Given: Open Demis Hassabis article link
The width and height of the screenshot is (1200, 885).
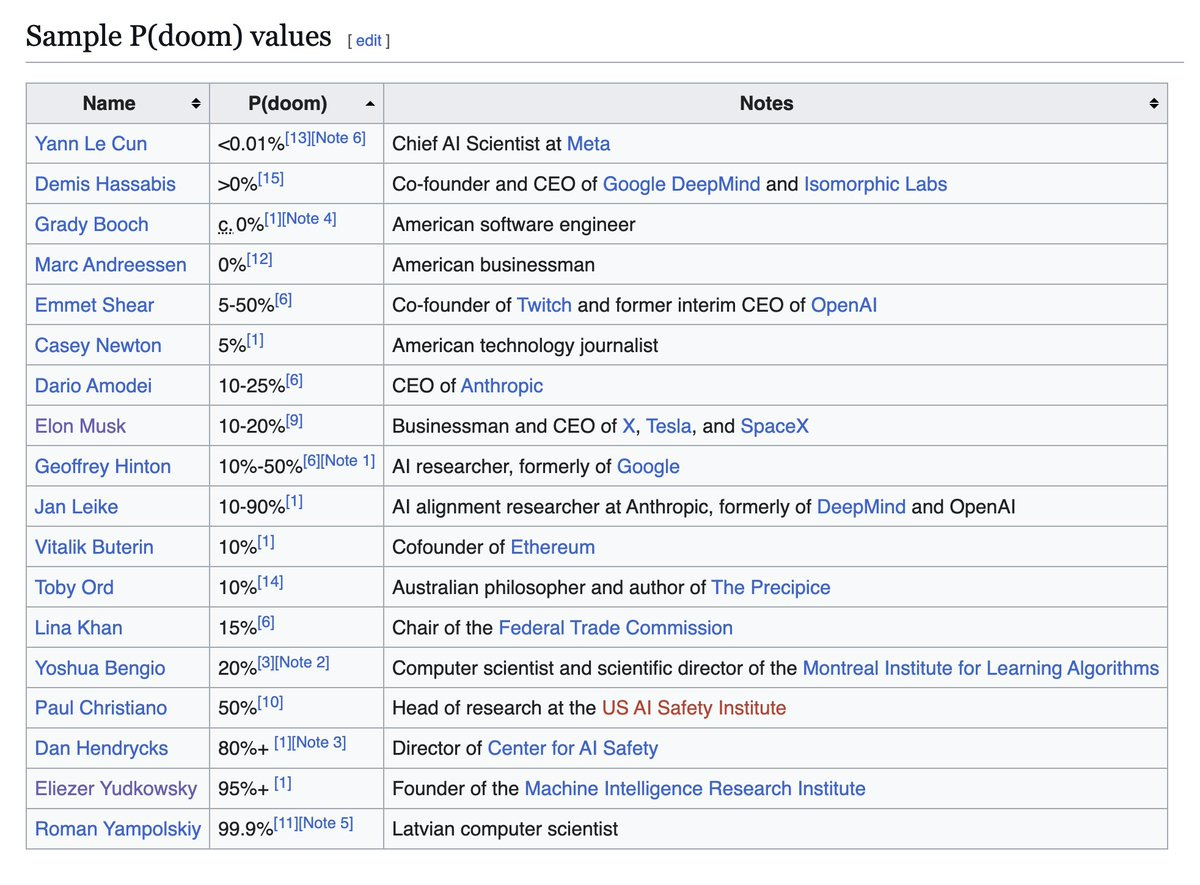Looking at the screenshot, I should [x=105, y=184].
